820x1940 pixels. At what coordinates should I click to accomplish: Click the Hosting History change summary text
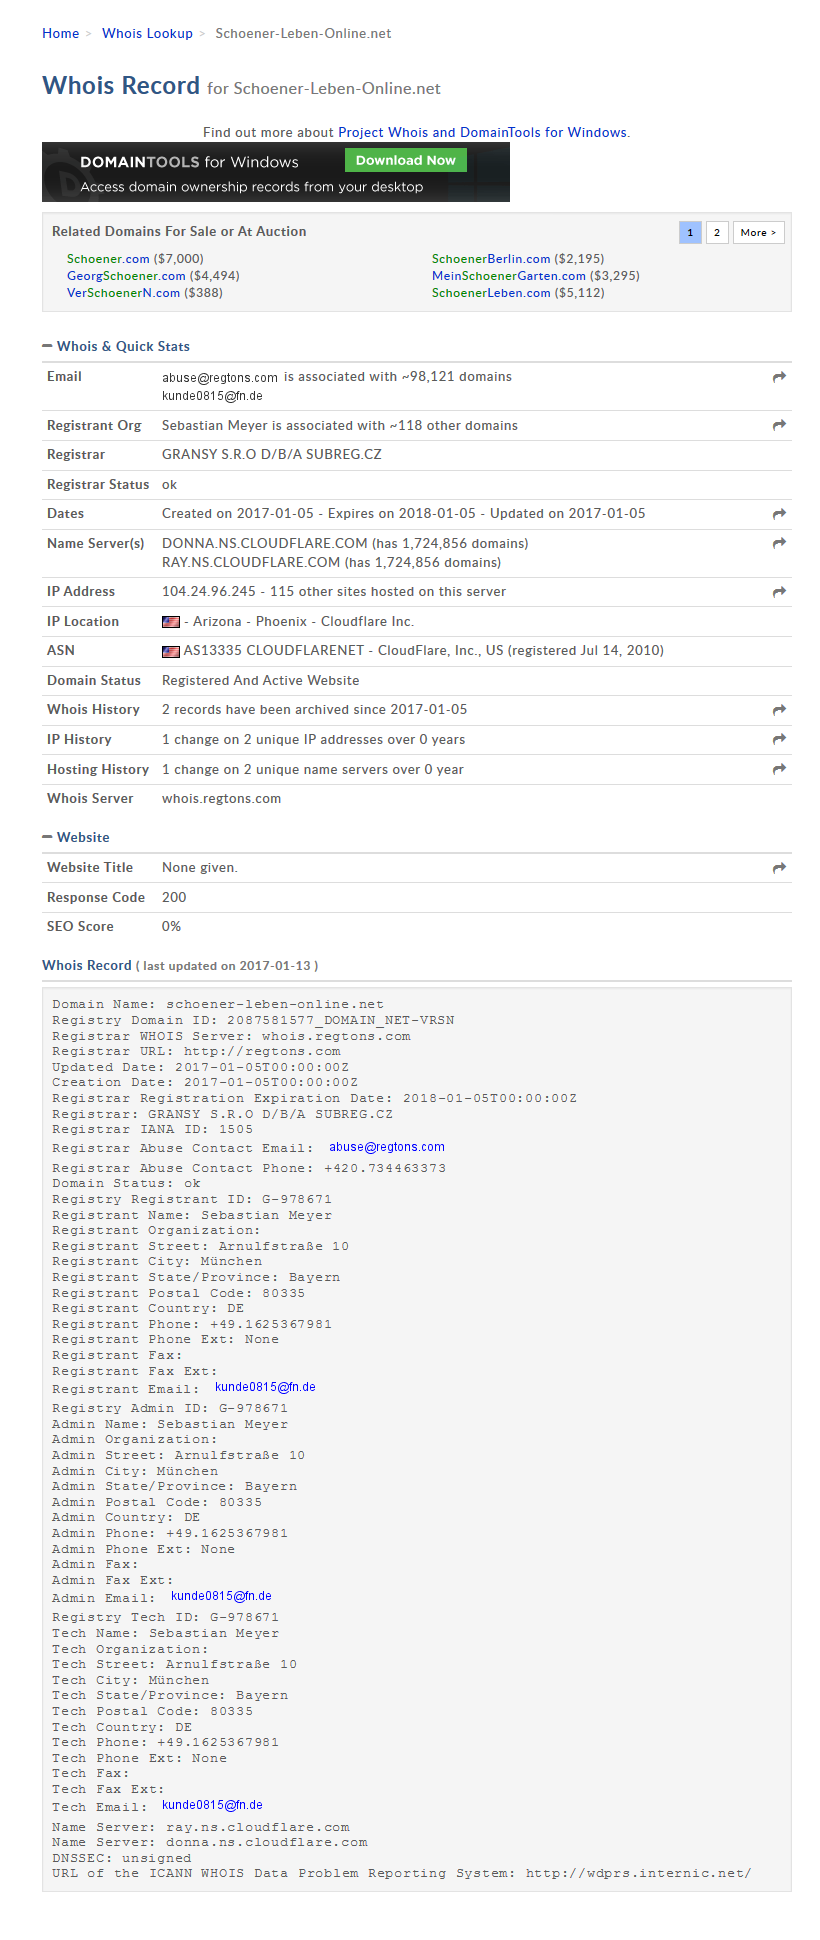pos(313,770)
